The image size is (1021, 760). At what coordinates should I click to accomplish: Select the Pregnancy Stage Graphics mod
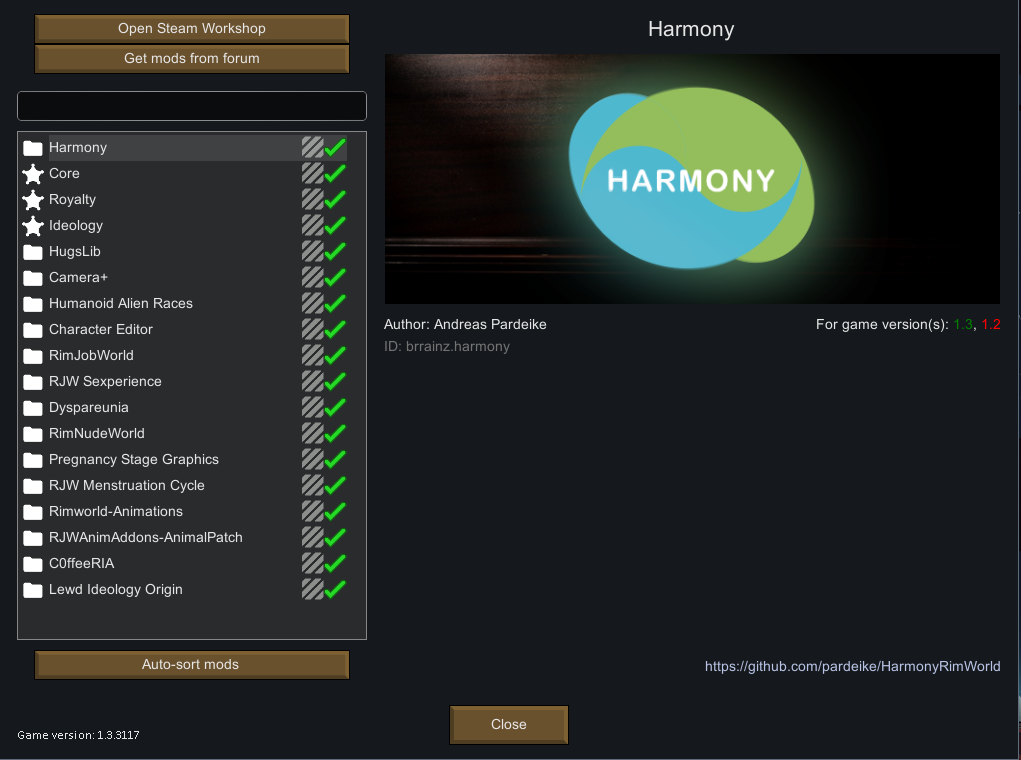[x=134, y=459]
